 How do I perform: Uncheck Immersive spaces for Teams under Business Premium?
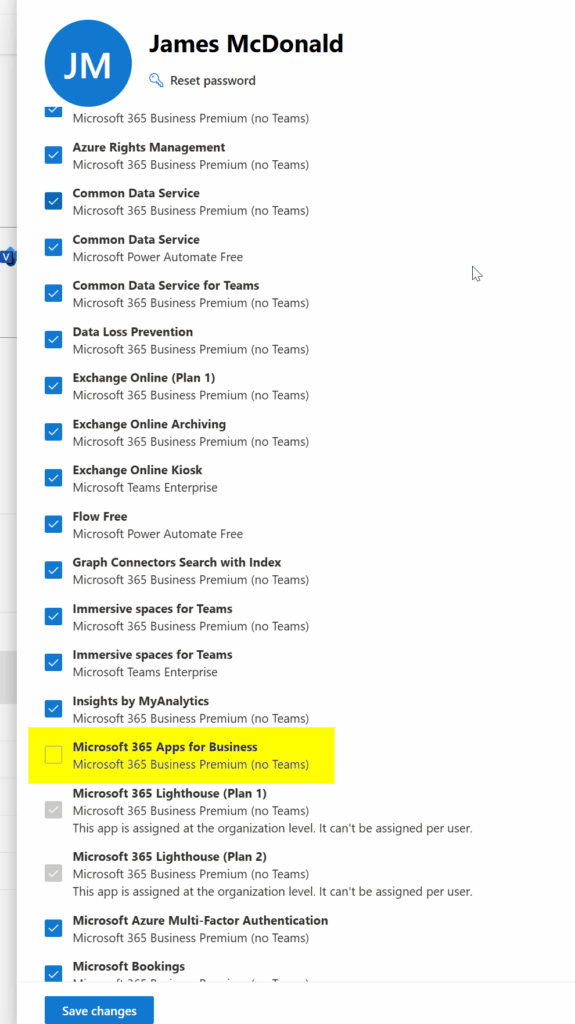tap(54, 616)
